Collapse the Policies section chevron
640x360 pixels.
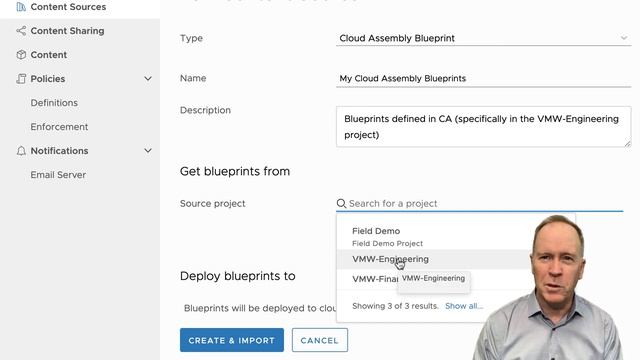(x=148, y=78)
